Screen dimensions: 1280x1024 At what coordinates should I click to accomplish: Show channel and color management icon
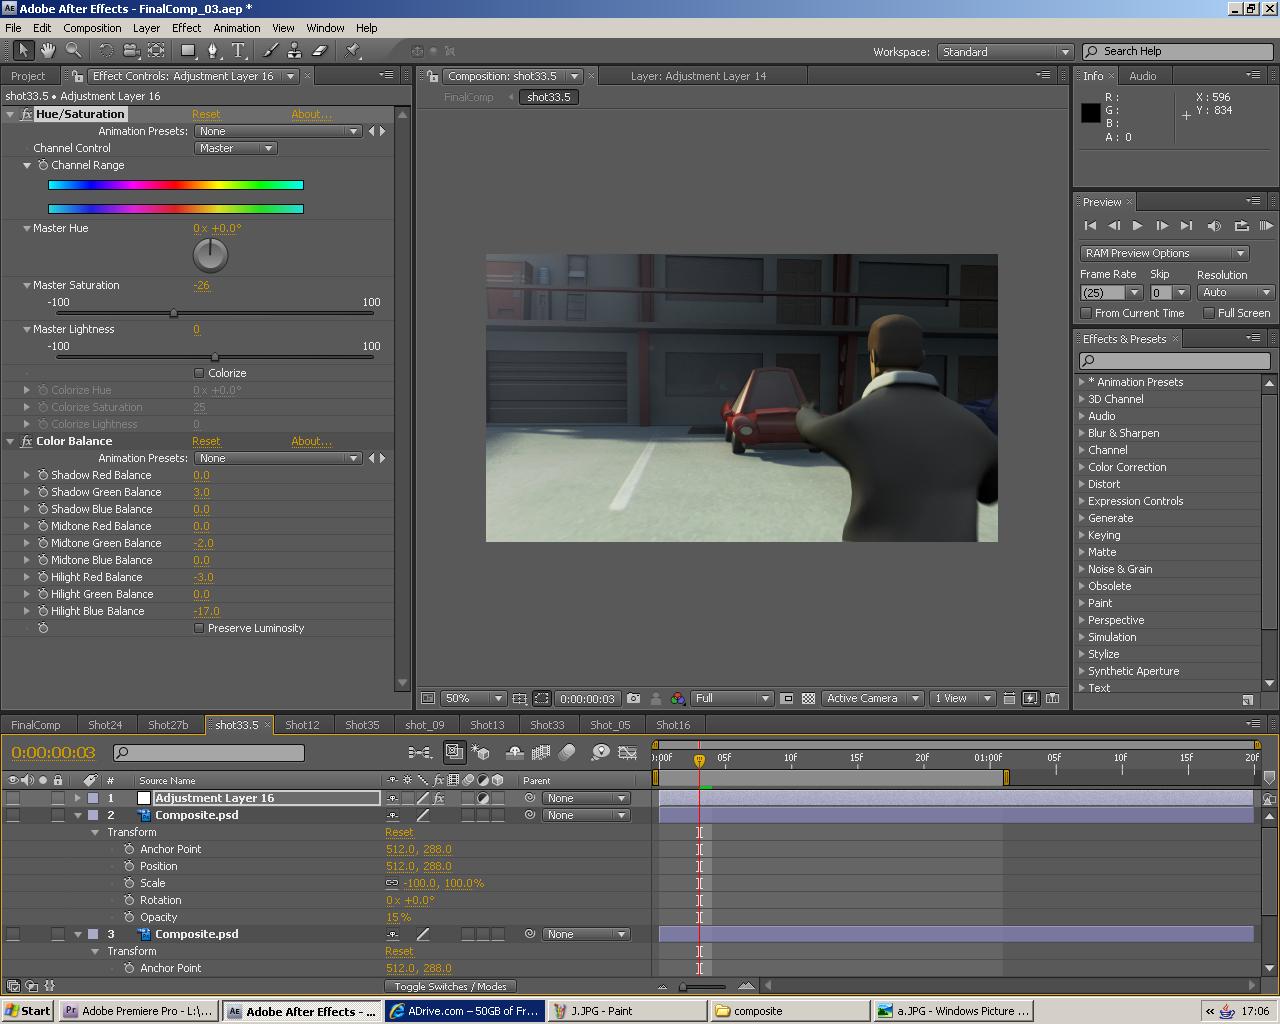(678, 699)
